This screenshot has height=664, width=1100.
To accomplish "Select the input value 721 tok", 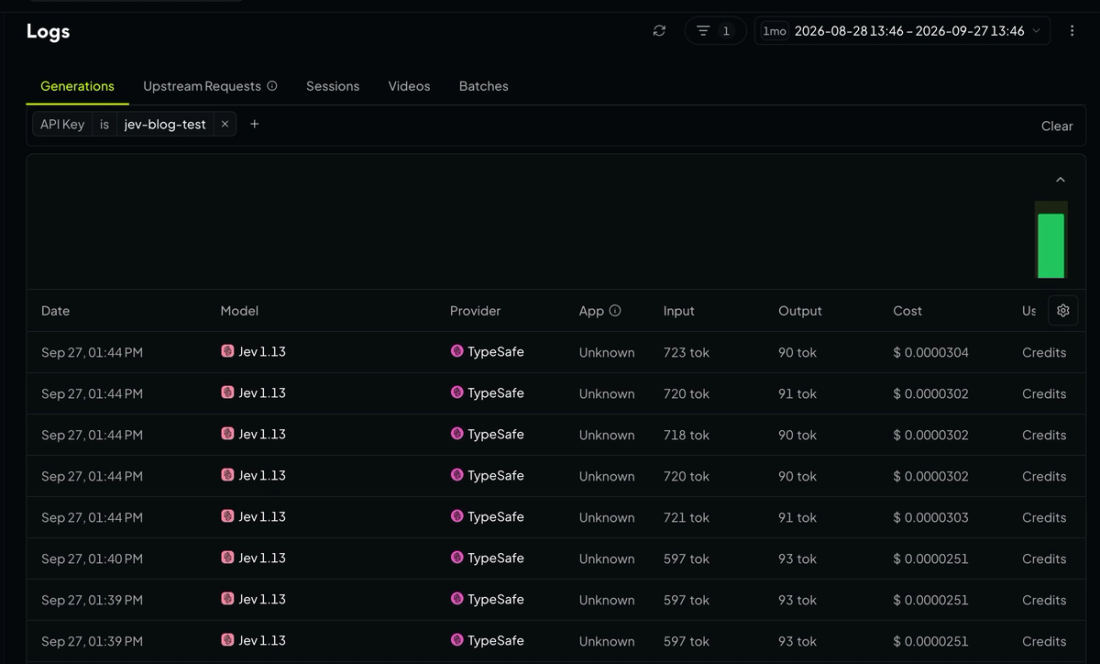I will (x=686, y=517).
